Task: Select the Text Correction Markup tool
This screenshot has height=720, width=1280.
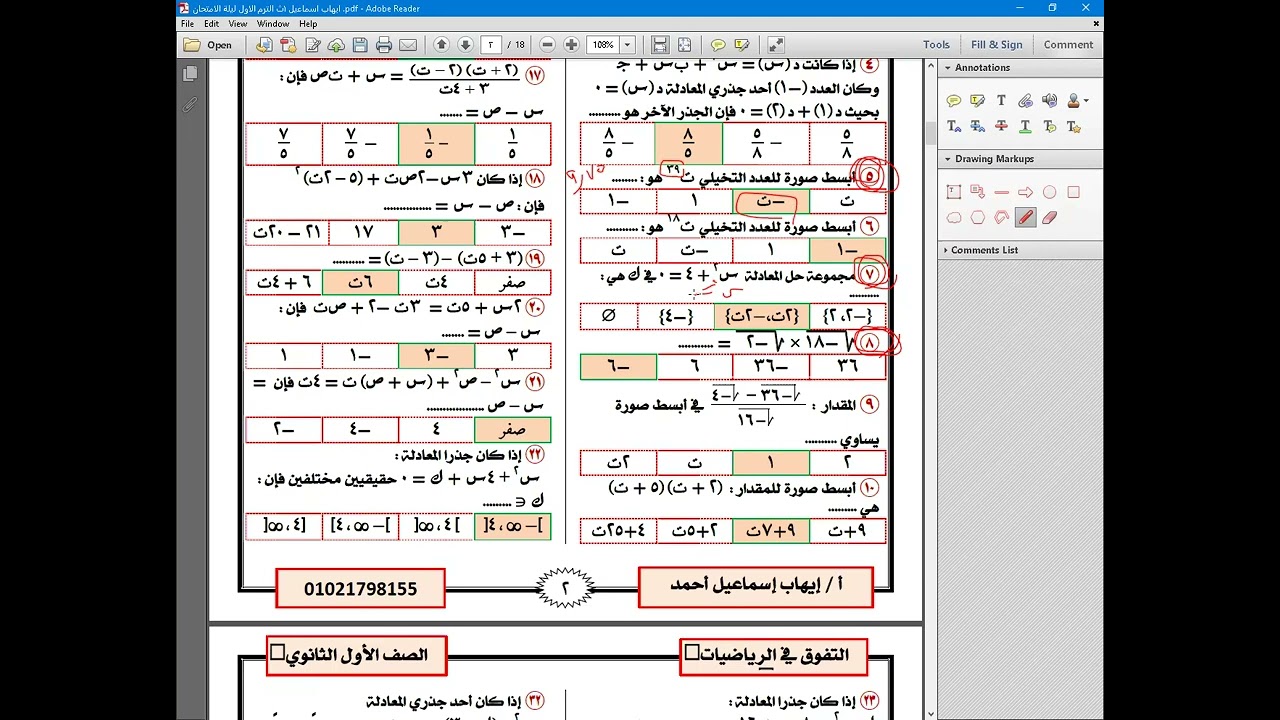Action: [x=1073, y=127]
